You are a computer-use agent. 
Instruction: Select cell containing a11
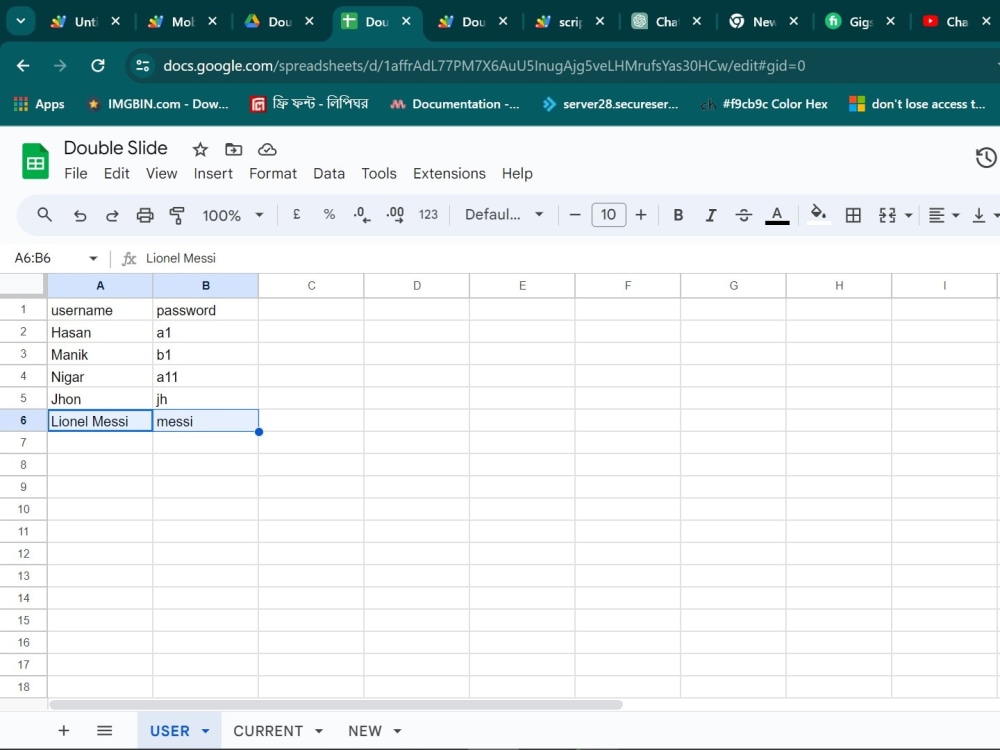(x=205, y=377)
